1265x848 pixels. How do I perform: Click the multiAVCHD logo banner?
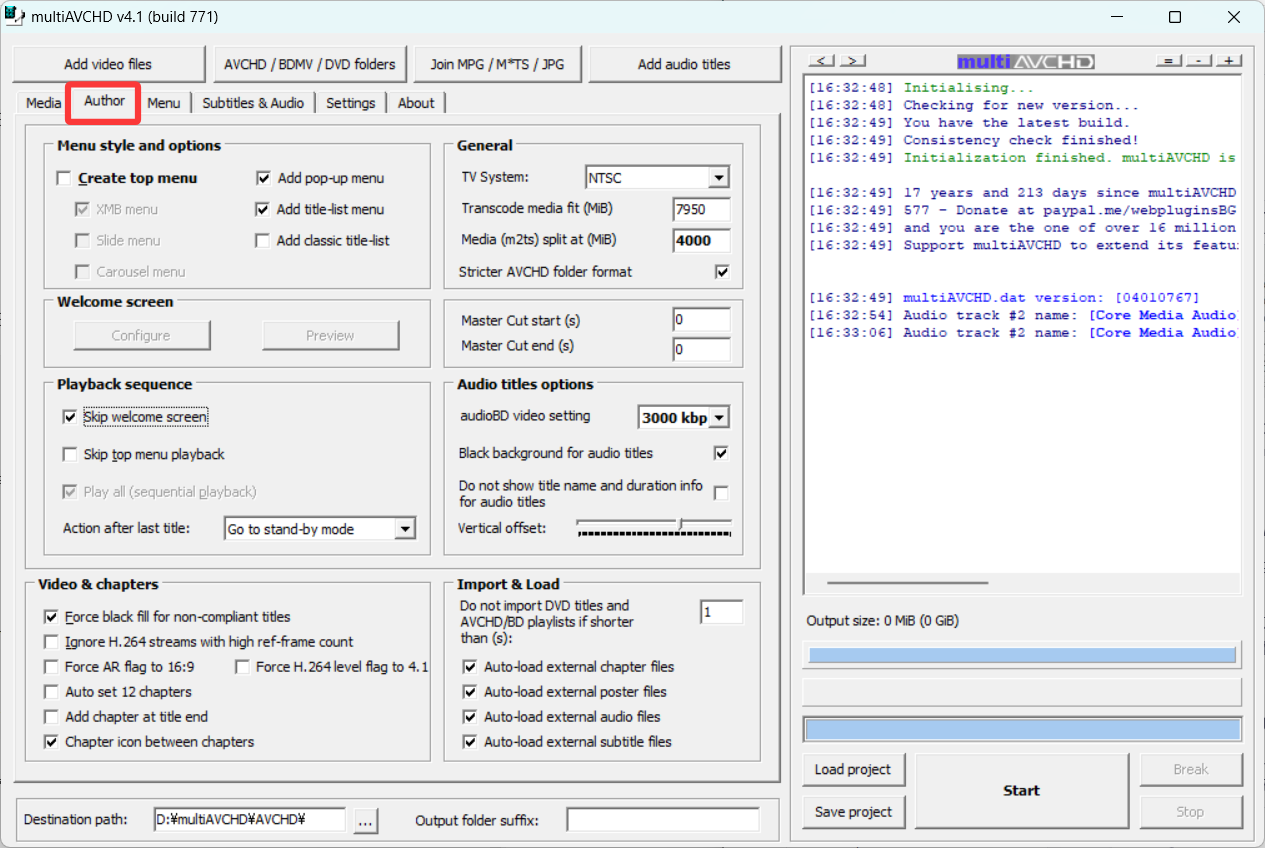1026,62
